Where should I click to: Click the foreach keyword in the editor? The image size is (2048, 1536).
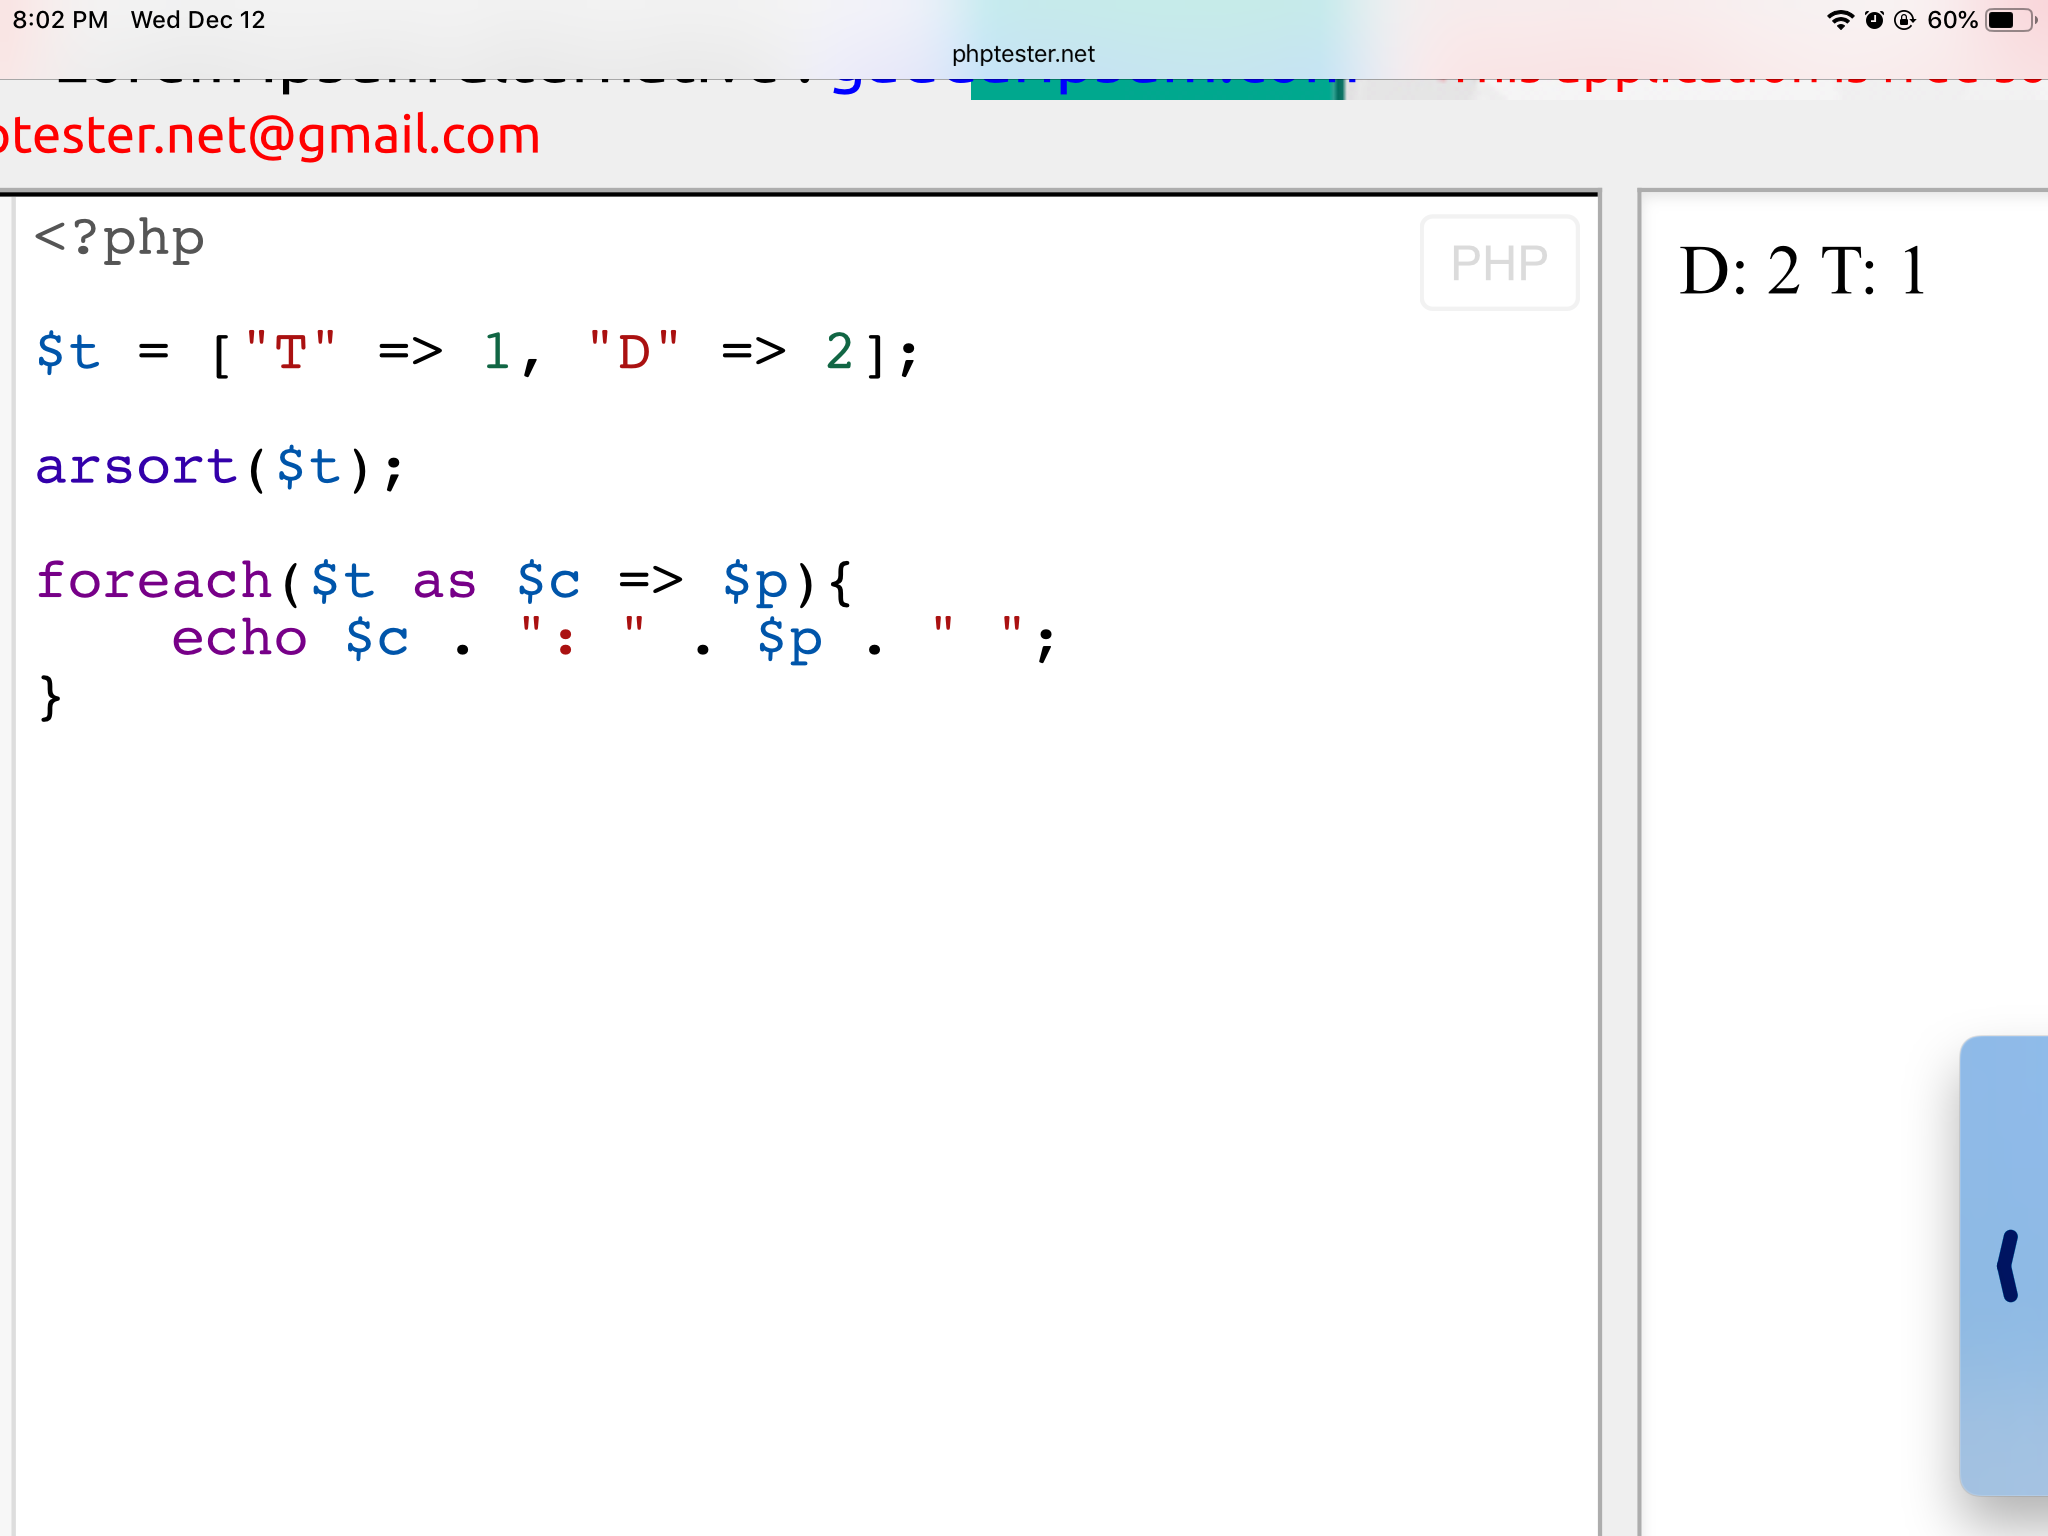[154, 580]
